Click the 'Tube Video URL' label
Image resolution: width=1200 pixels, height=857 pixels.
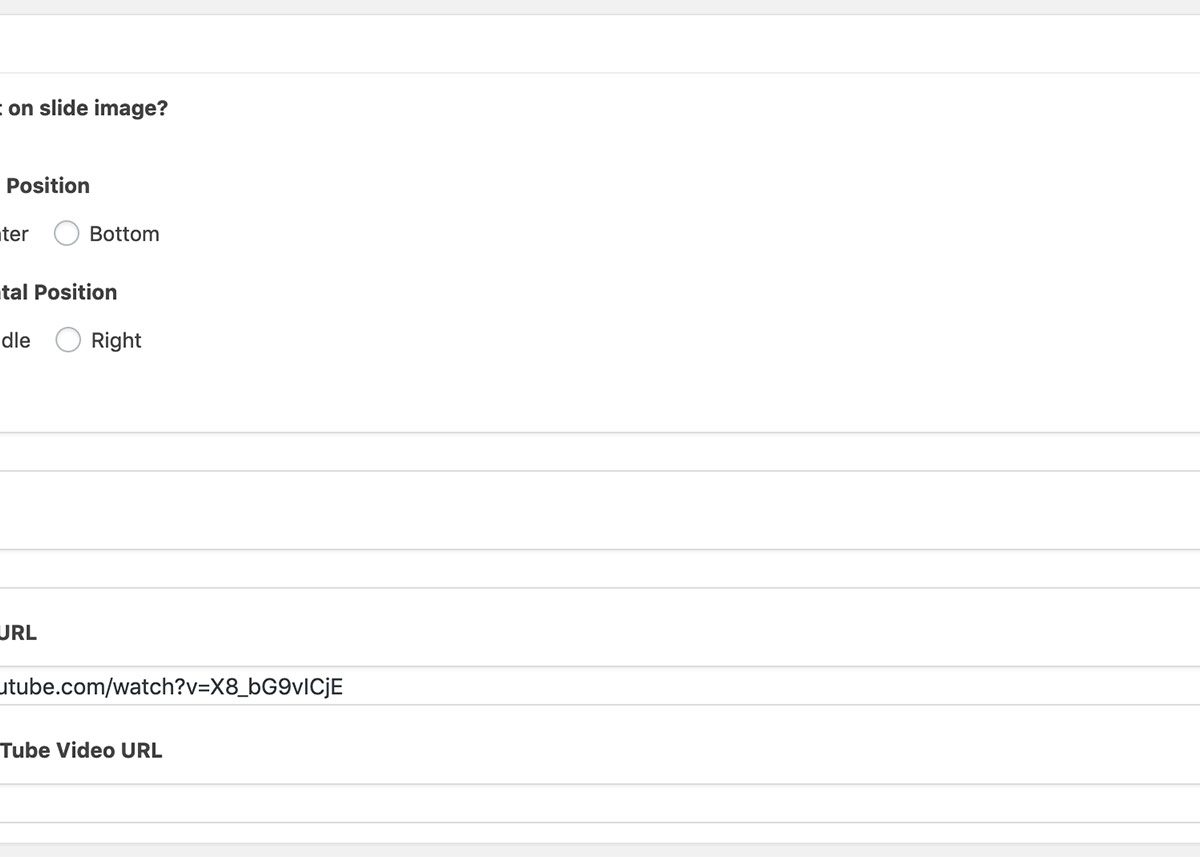(80, 750)
